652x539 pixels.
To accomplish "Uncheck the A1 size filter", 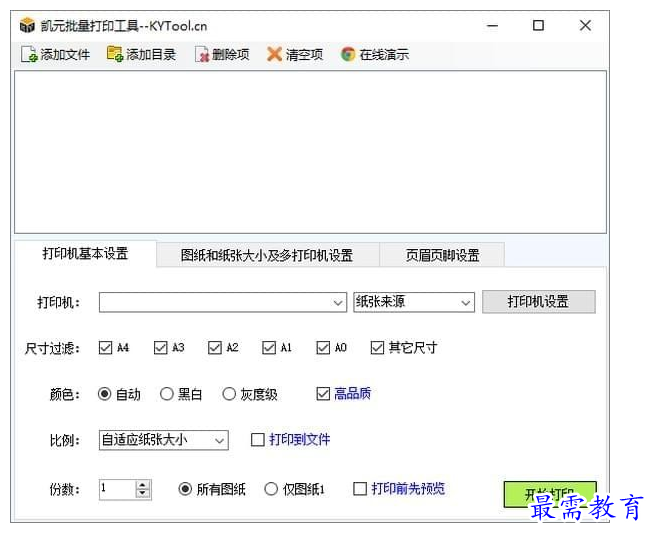I will tap(269, 347).
